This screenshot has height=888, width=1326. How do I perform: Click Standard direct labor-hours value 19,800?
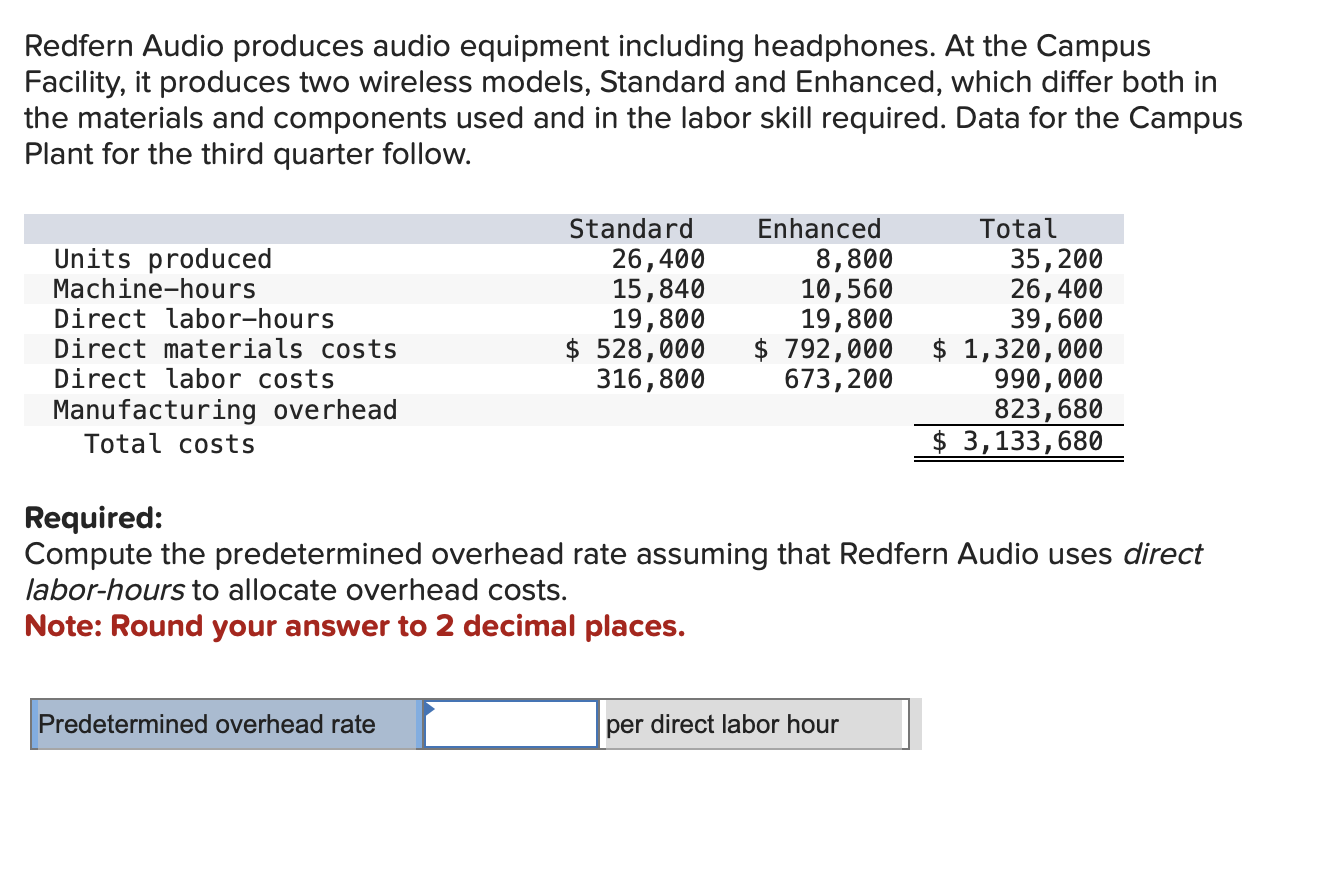point(658,319)
